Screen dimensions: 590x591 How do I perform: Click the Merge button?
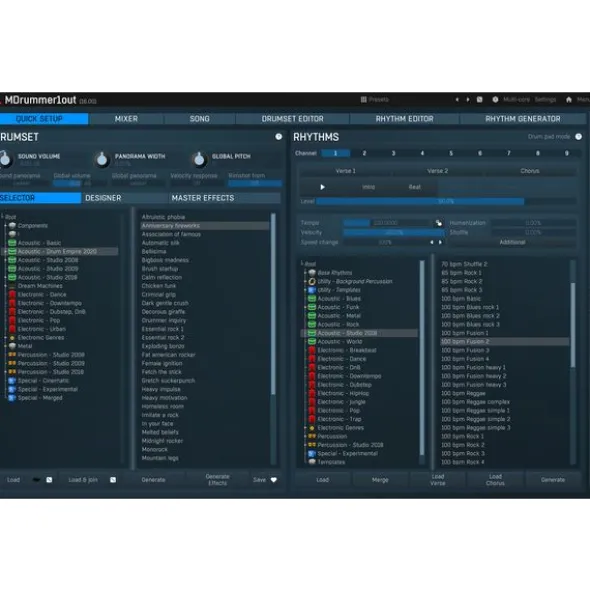[x=380, y=480]
